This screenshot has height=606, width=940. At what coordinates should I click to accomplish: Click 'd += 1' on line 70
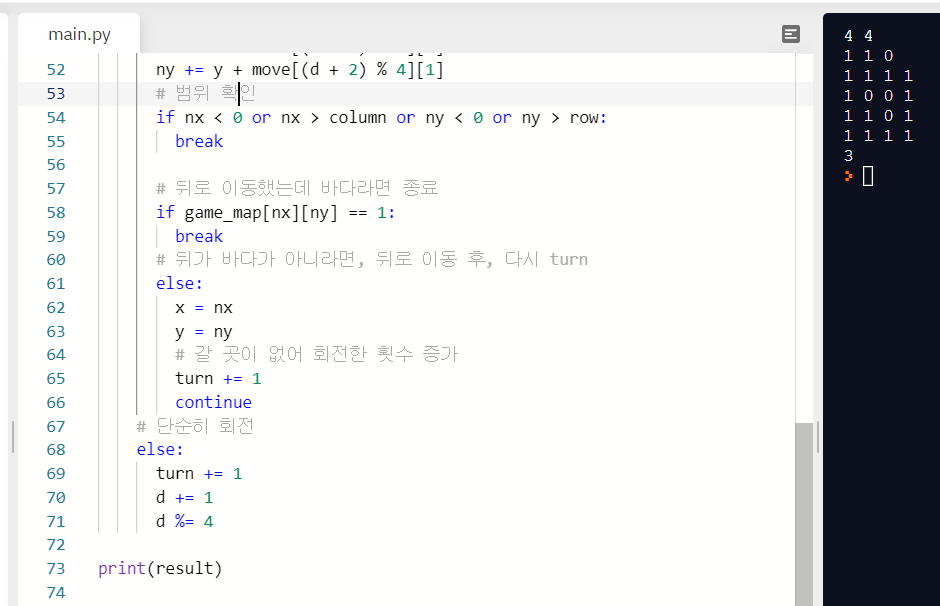pos(185,498)
